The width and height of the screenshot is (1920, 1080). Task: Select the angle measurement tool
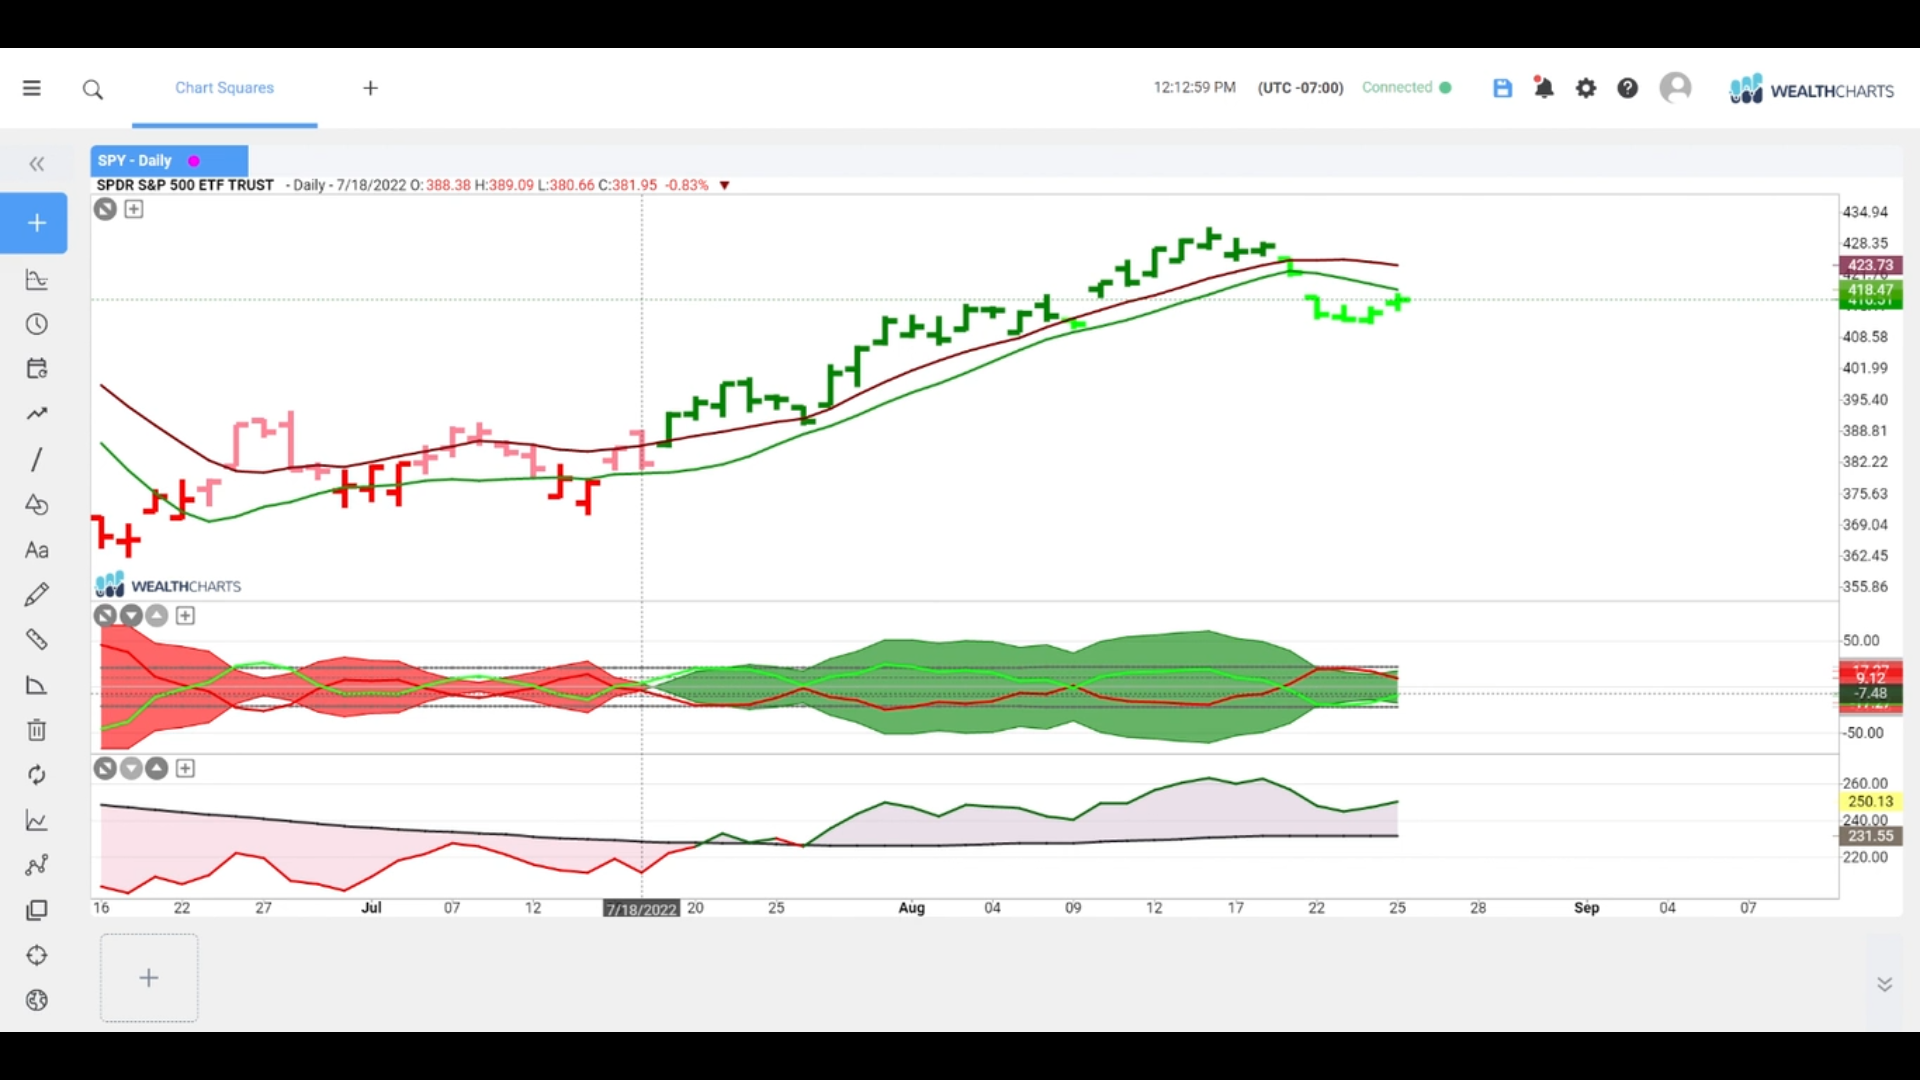(37, 685)
